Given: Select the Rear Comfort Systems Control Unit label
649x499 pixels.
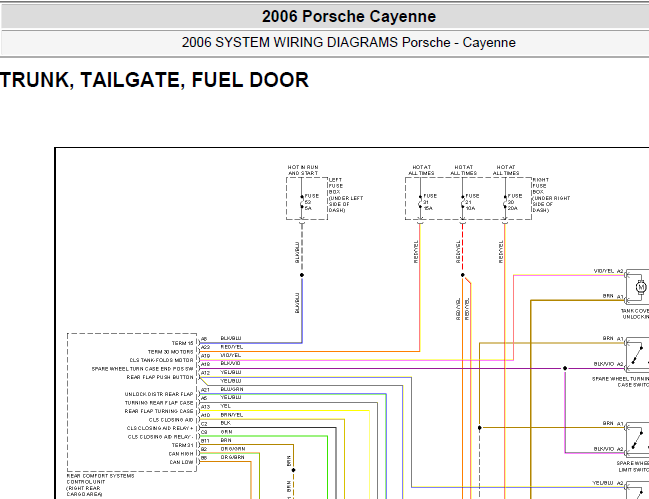Looking at the screenshot, I should 101,485.
